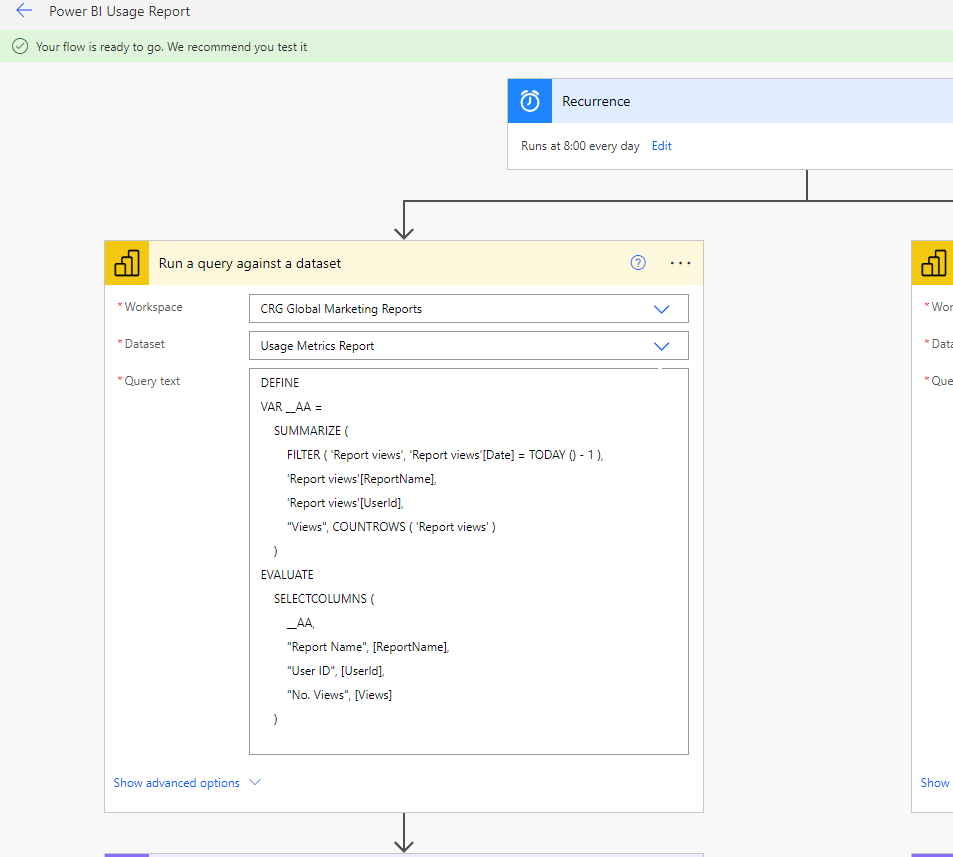Click inside the Query text field

coord(468,558)
